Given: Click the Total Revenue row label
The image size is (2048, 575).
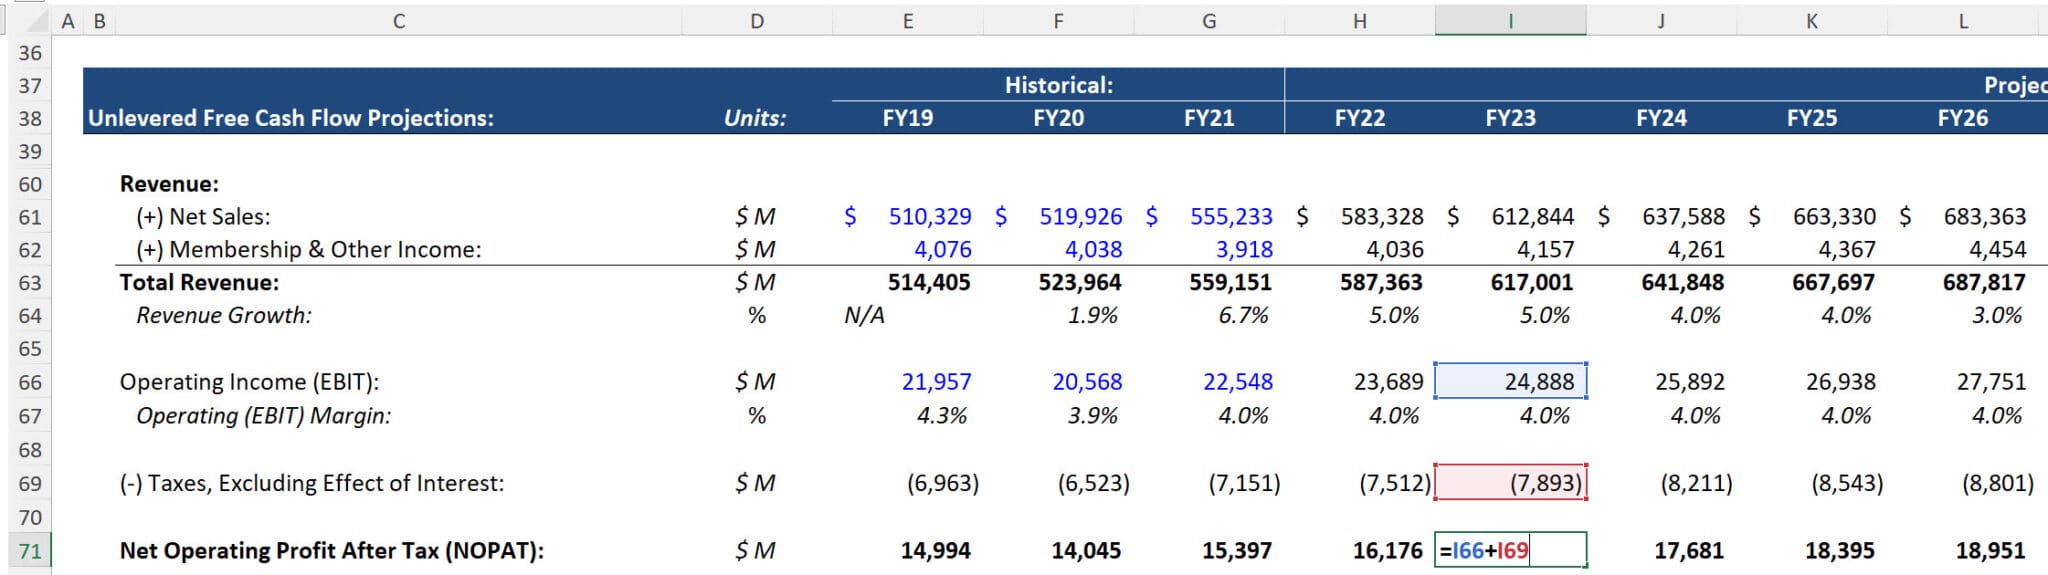Looking at the screenshot, I should point(199,283).
